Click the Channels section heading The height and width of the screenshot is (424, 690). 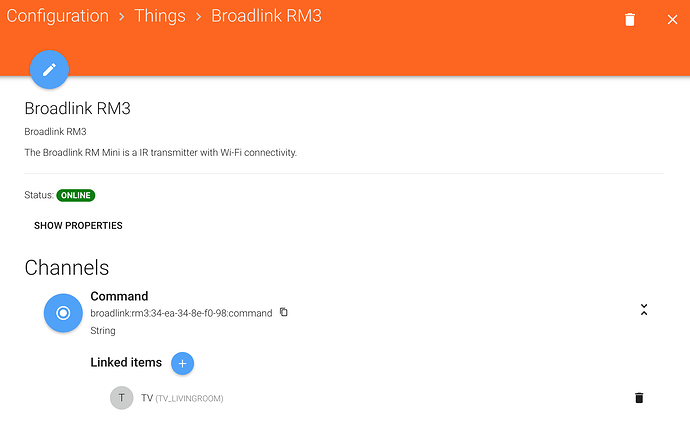pos(67,268)
